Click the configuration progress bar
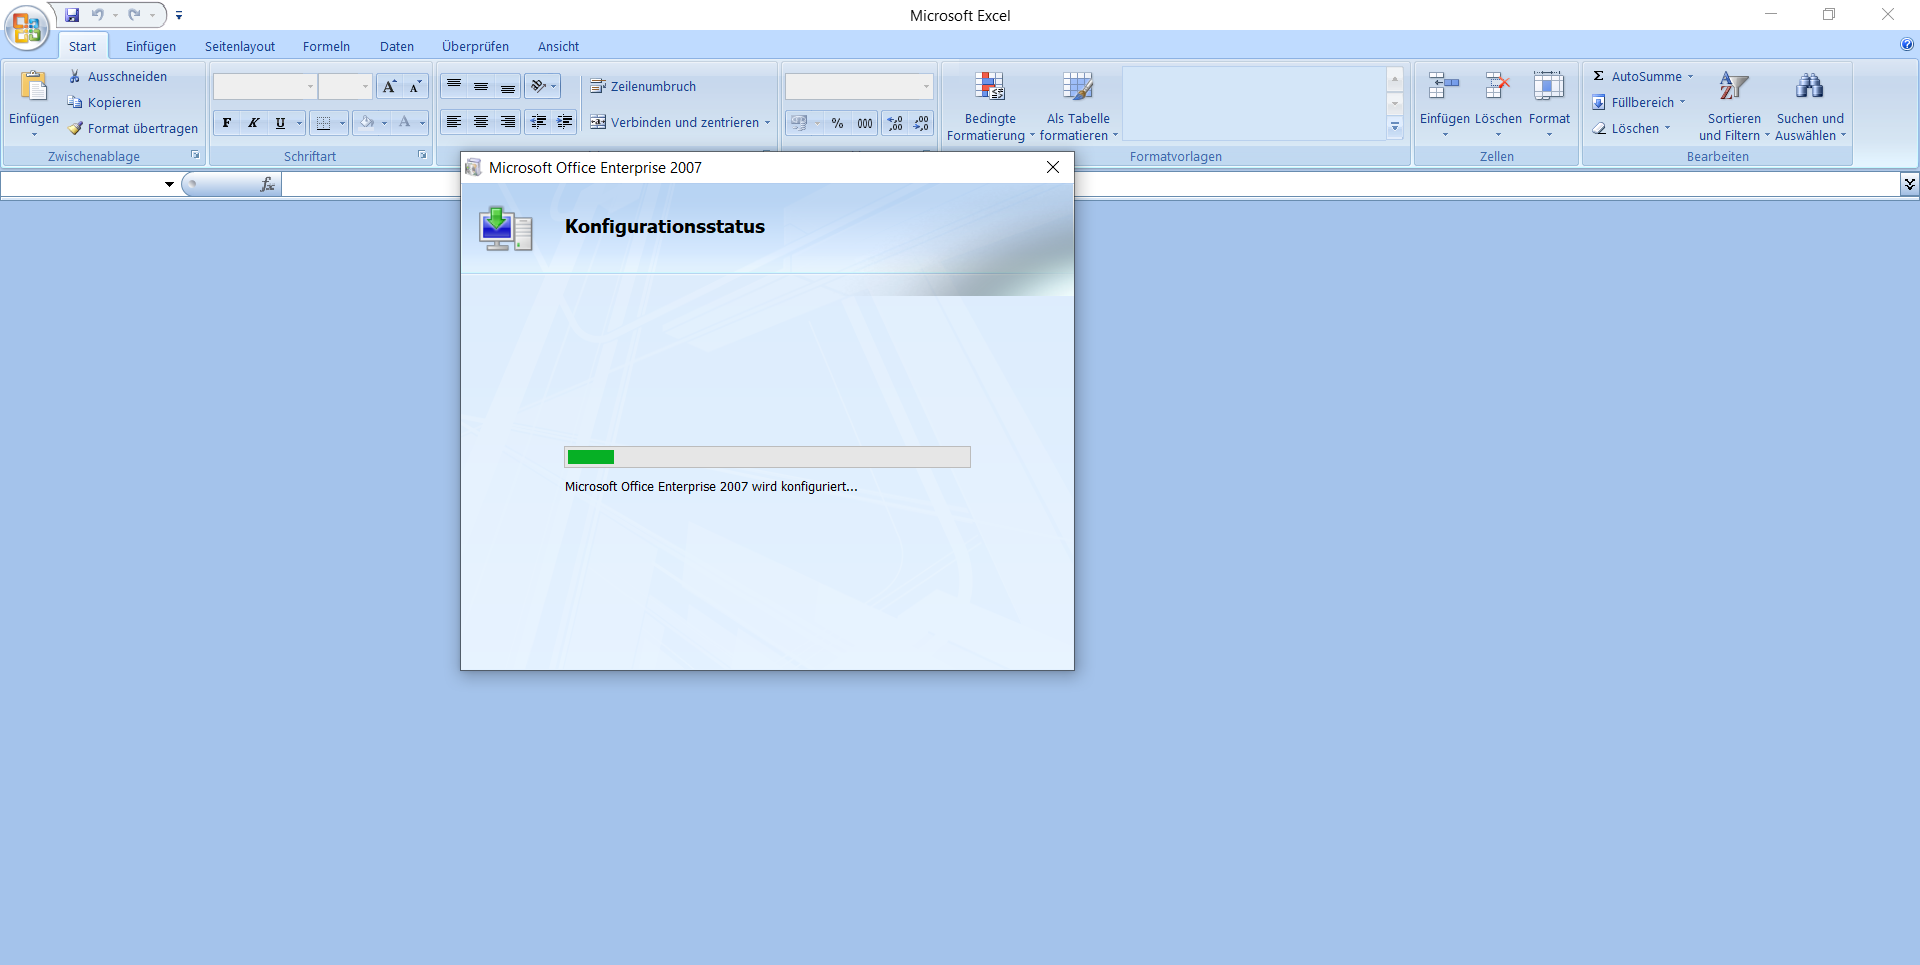 tap(767, 457)
